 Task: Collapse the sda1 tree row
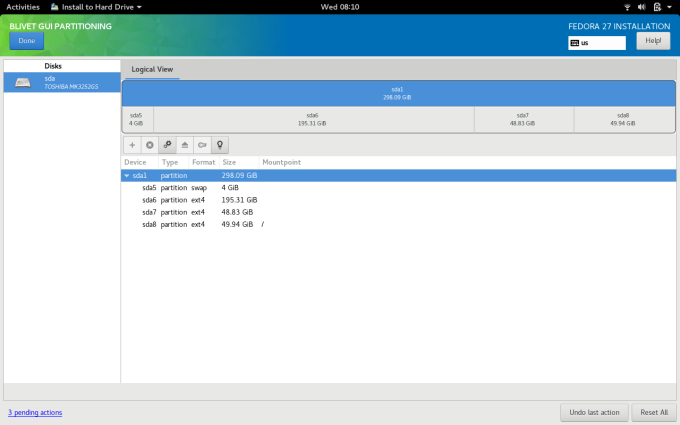point(127,176)
